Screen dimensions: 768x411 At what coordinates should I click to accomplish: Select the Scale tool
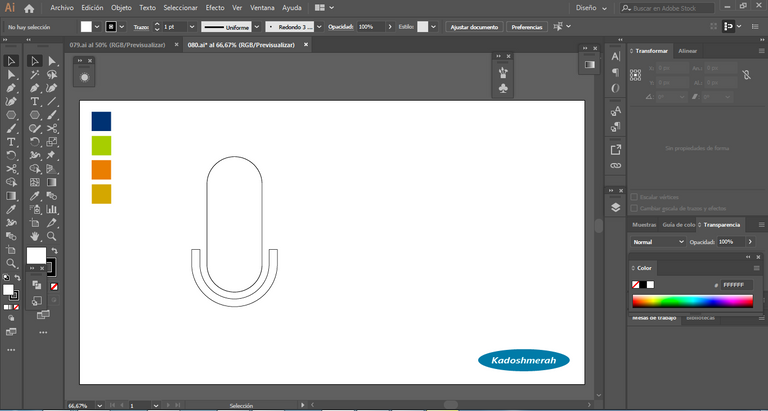click(x=51, y=142)
